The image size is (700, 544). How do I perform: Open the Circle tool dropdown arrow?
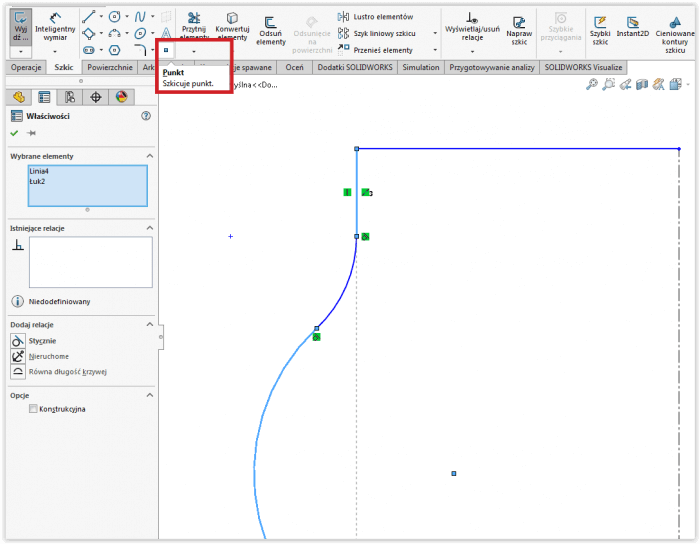coord(127,17)
